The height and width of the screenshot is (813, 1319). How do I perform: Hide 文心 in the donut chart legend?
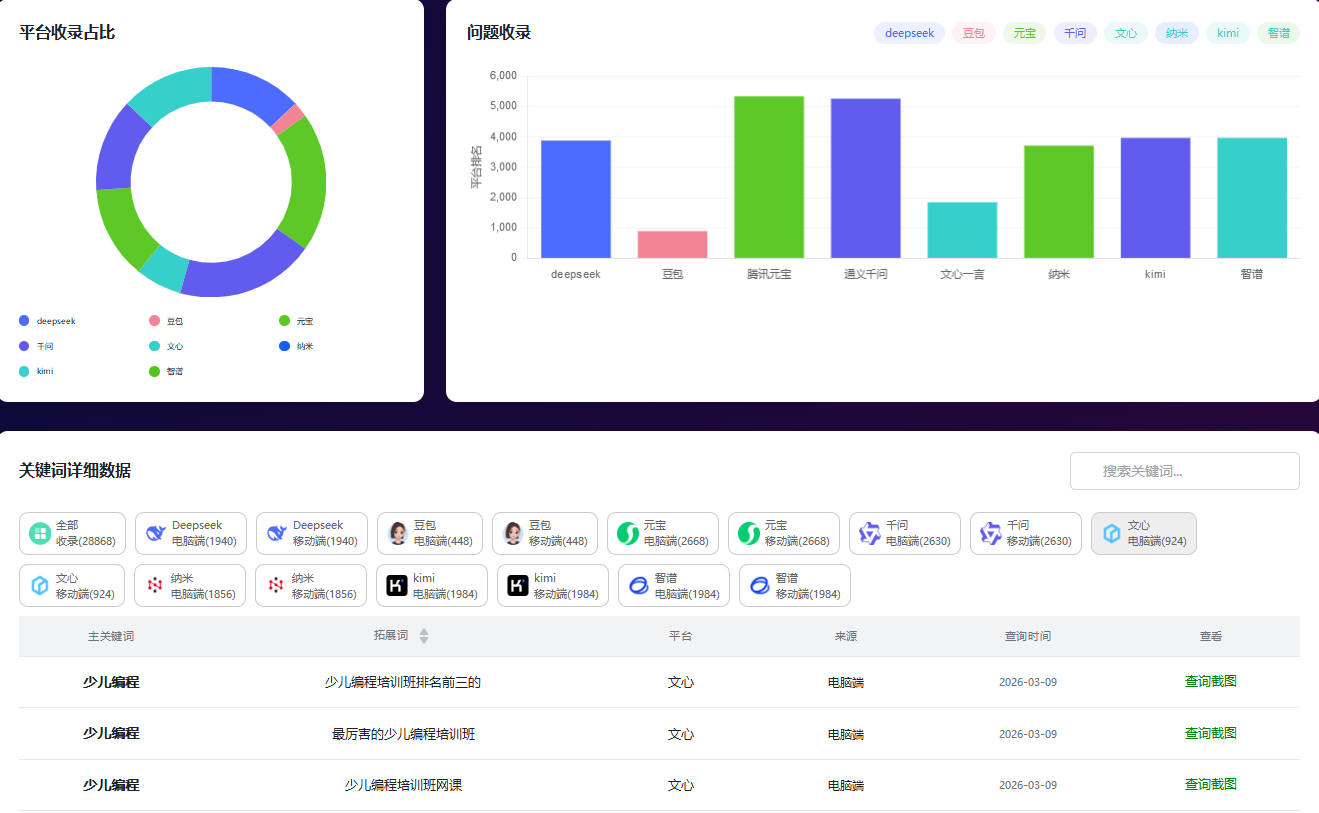click(166, 346)
